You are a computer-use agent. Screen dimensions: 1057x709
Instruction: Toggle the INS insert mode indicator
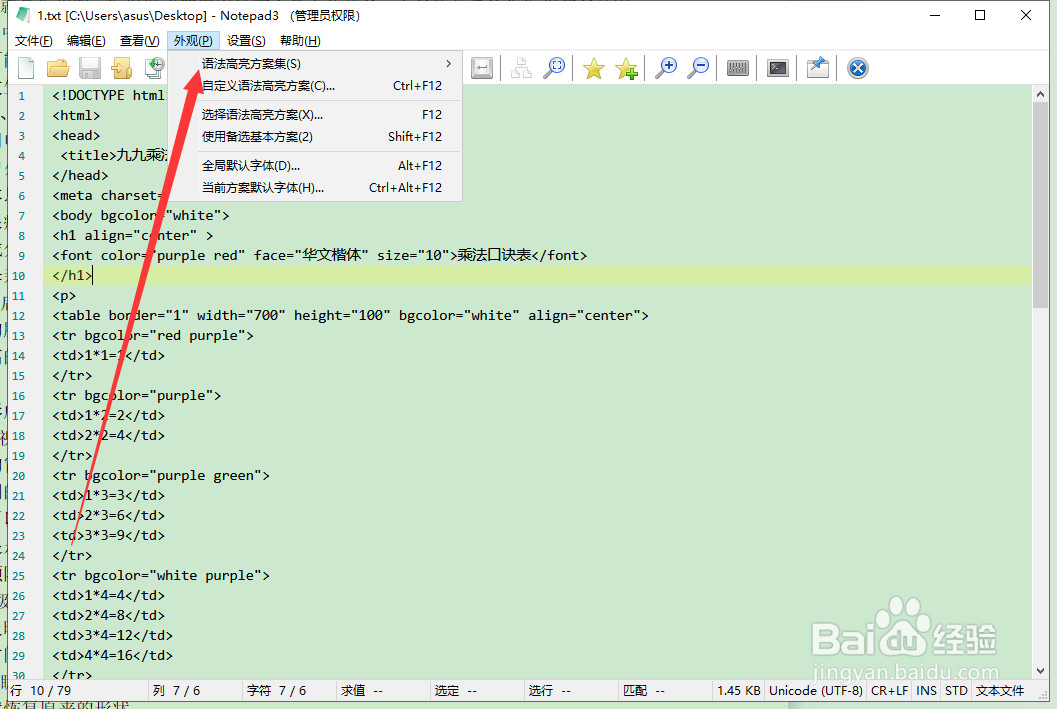[x=926, y=691]
